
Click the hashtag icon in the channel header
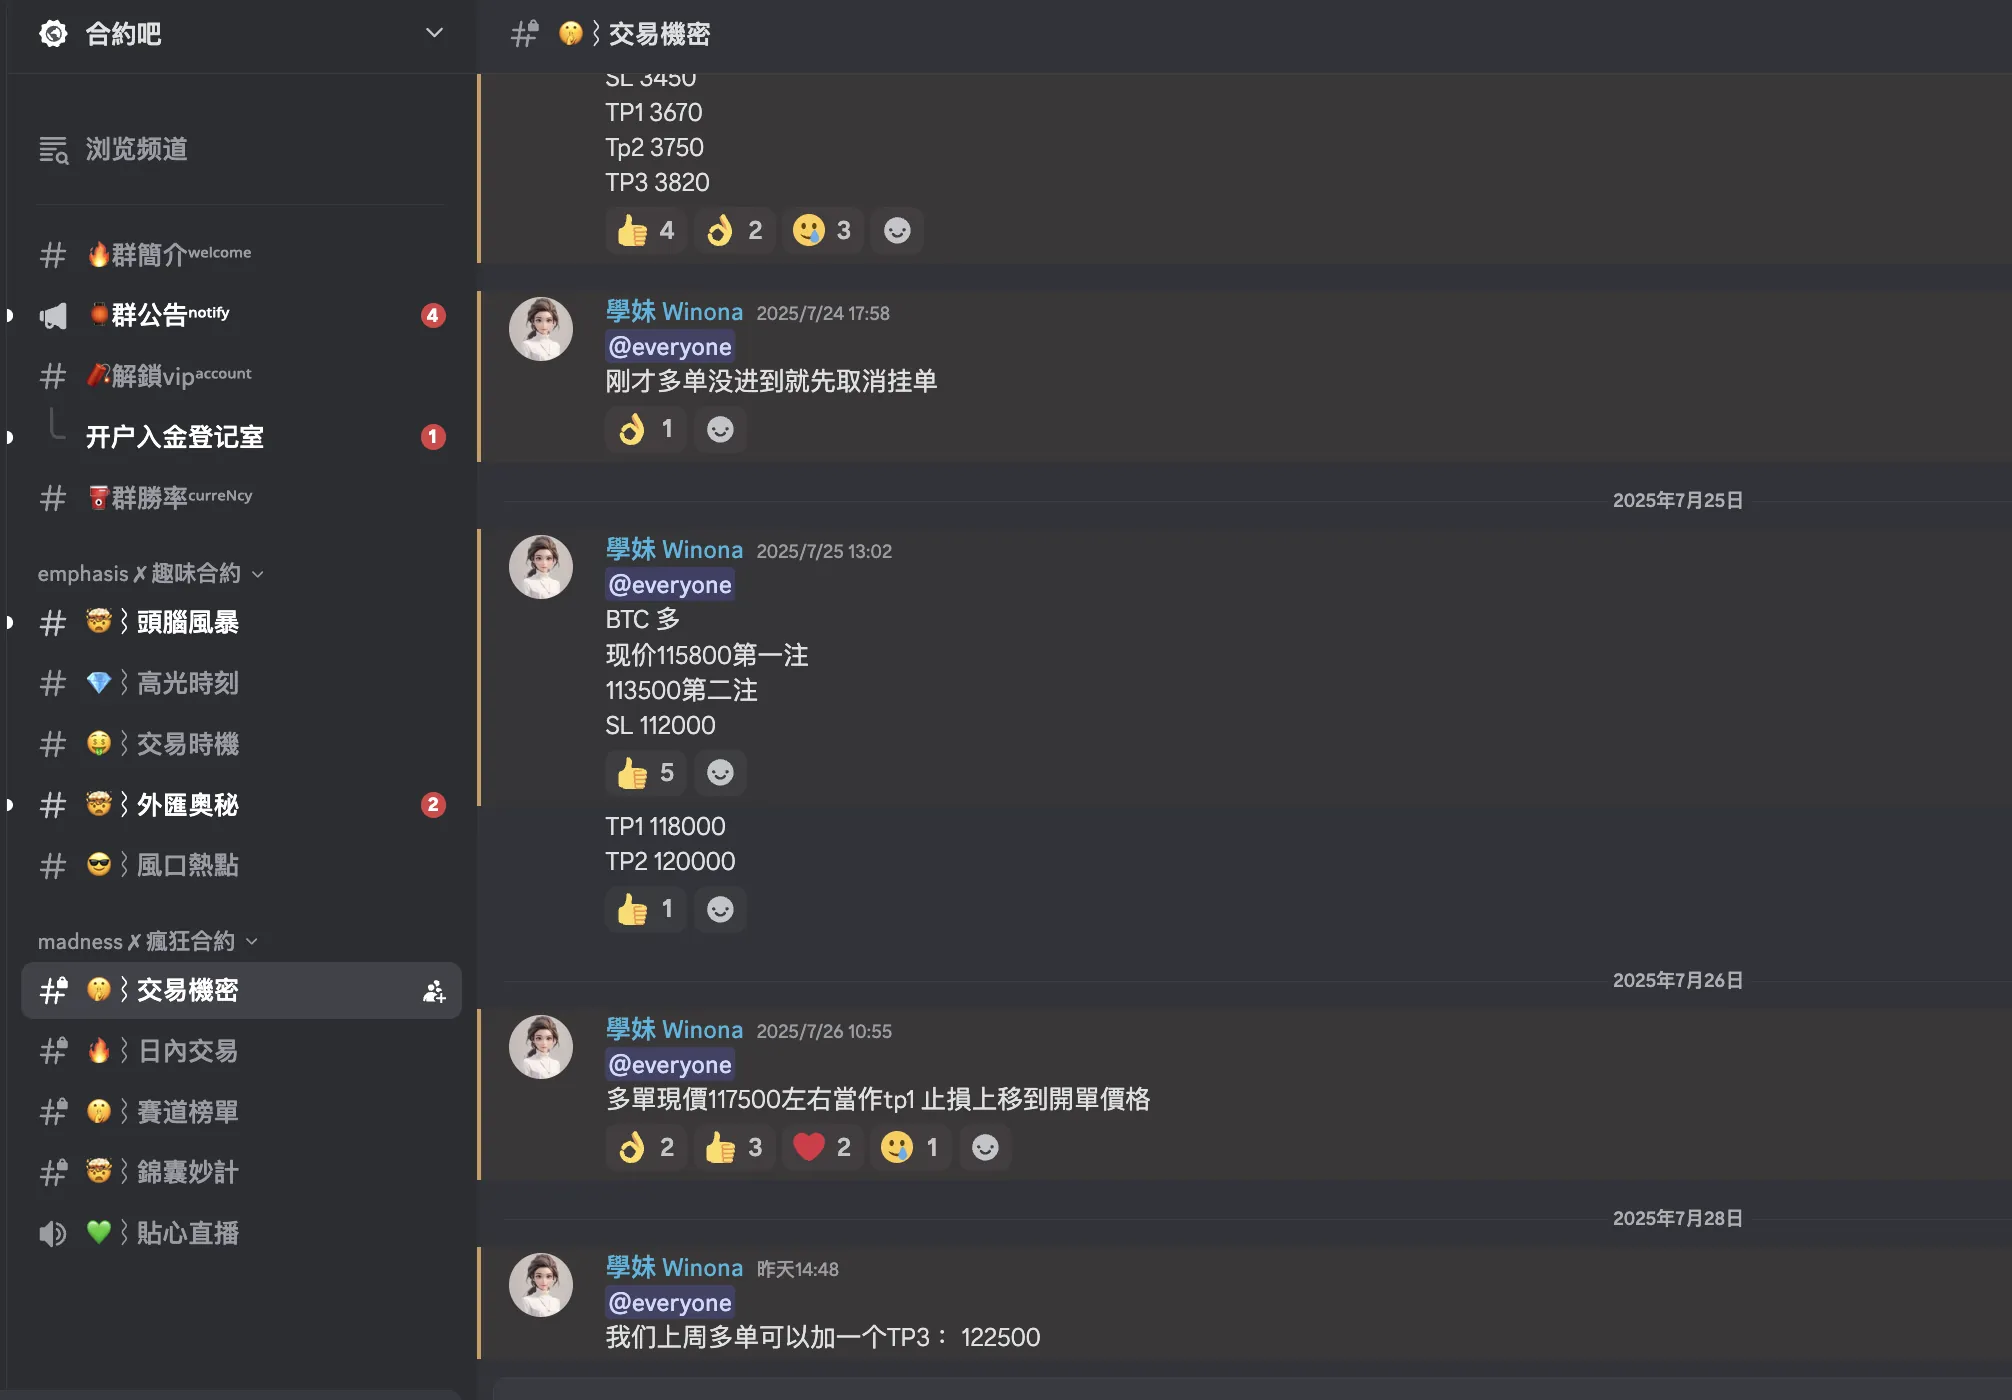(x=523, y=33)
